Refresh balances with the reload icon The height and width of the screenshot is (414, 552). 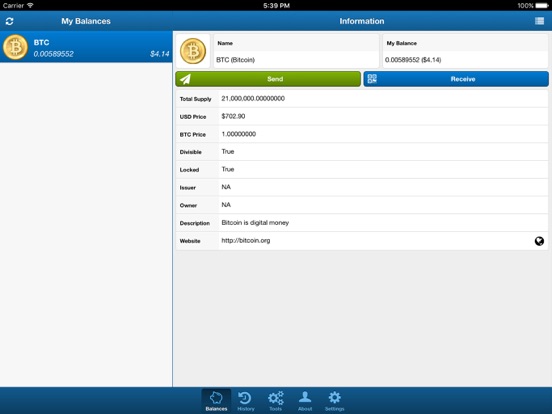10,21
